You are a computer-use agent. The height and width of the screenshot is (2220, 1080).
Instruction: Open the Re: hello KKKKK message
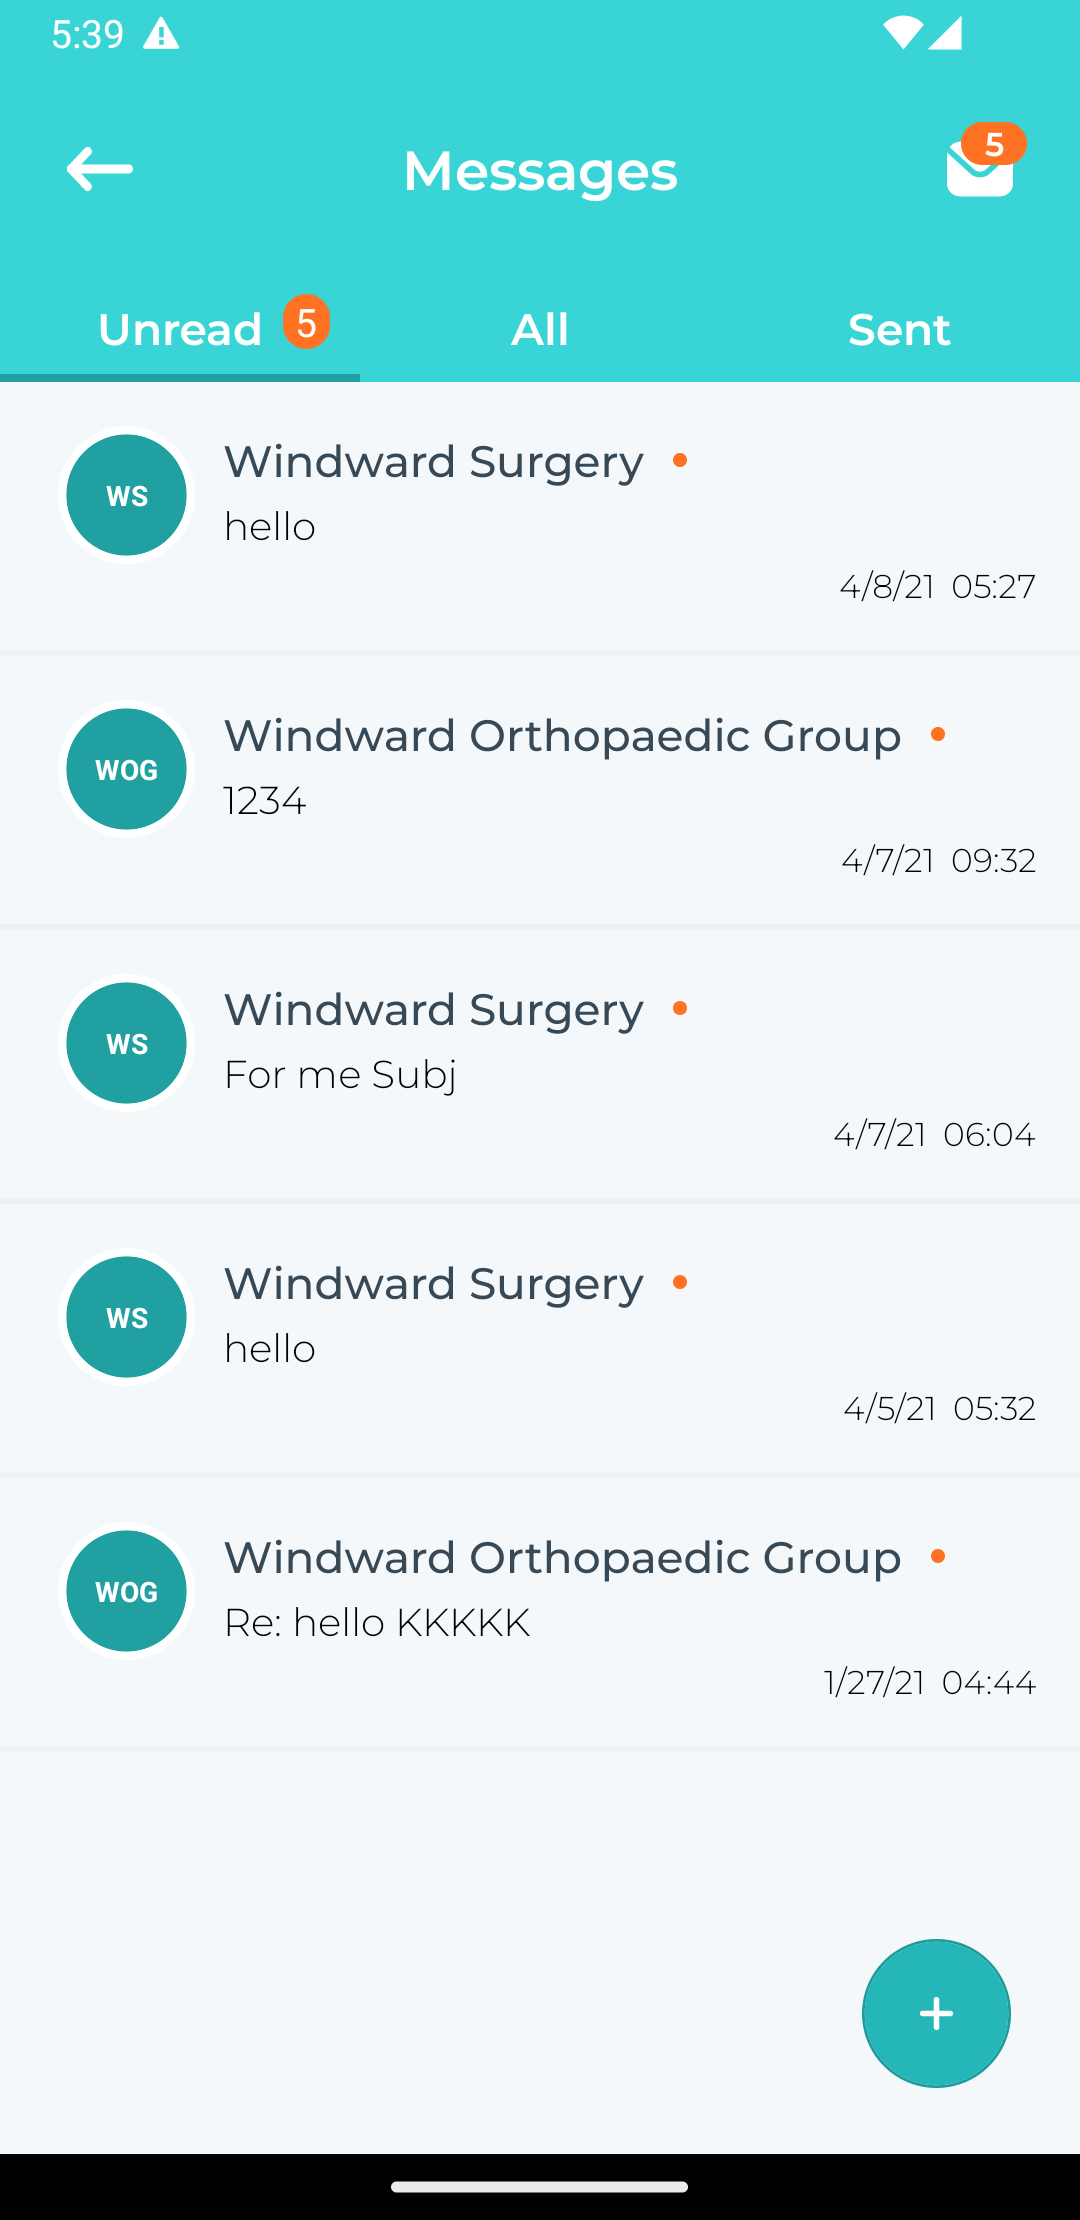540,1613
